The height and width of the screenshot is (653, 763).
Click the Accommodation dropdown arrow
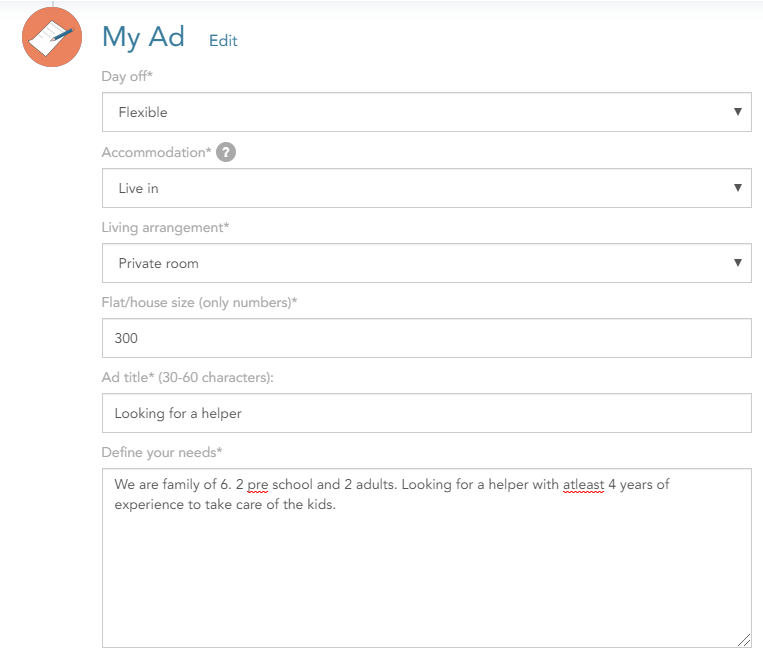pyautogui.click(x=738, y=188)
